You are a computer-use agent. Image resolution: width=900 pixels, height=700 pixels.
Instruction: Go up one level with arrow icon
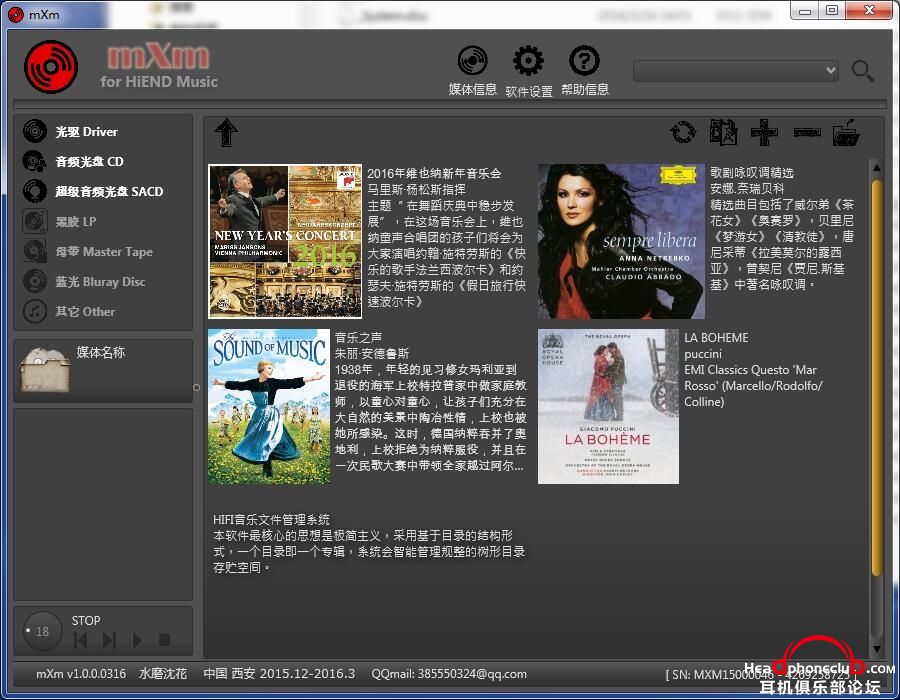[226, 133]
